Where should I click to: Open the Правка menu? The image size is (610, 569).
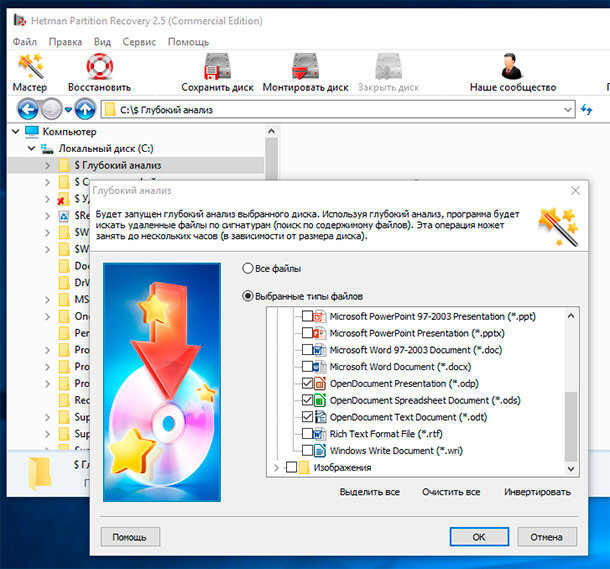click(x=65, y=42)
